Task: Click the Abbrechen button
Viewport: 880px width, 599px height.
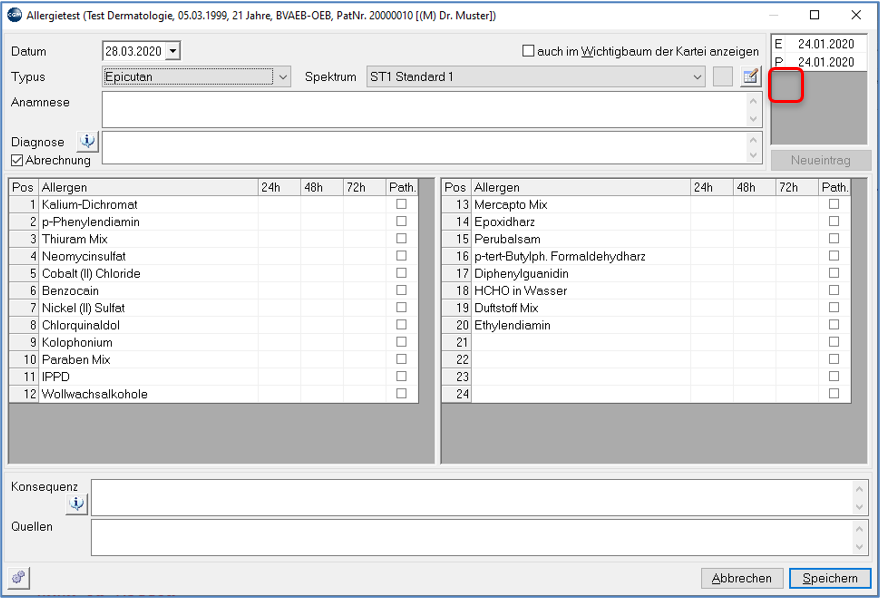Action: pyautogui.click(x=741, y=578)
